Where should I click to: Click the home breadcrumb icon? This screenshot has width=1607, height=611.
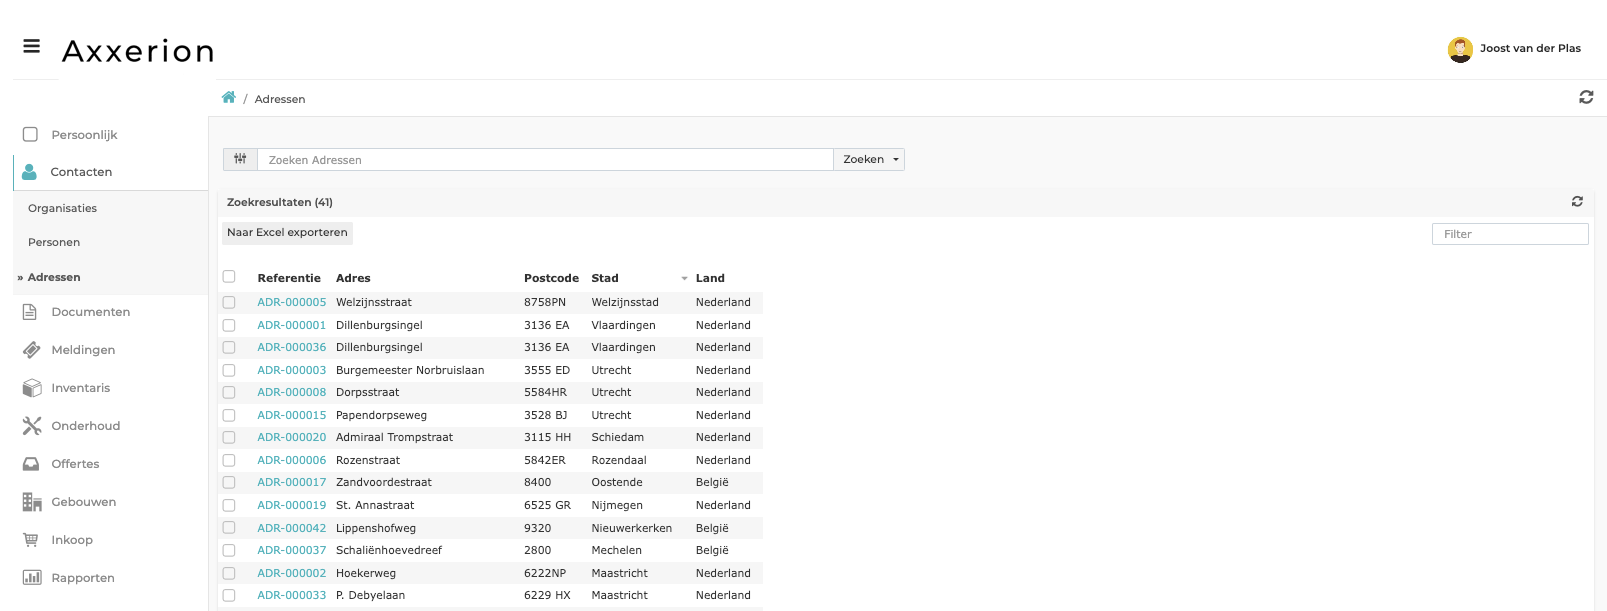(x=229, y=98)
